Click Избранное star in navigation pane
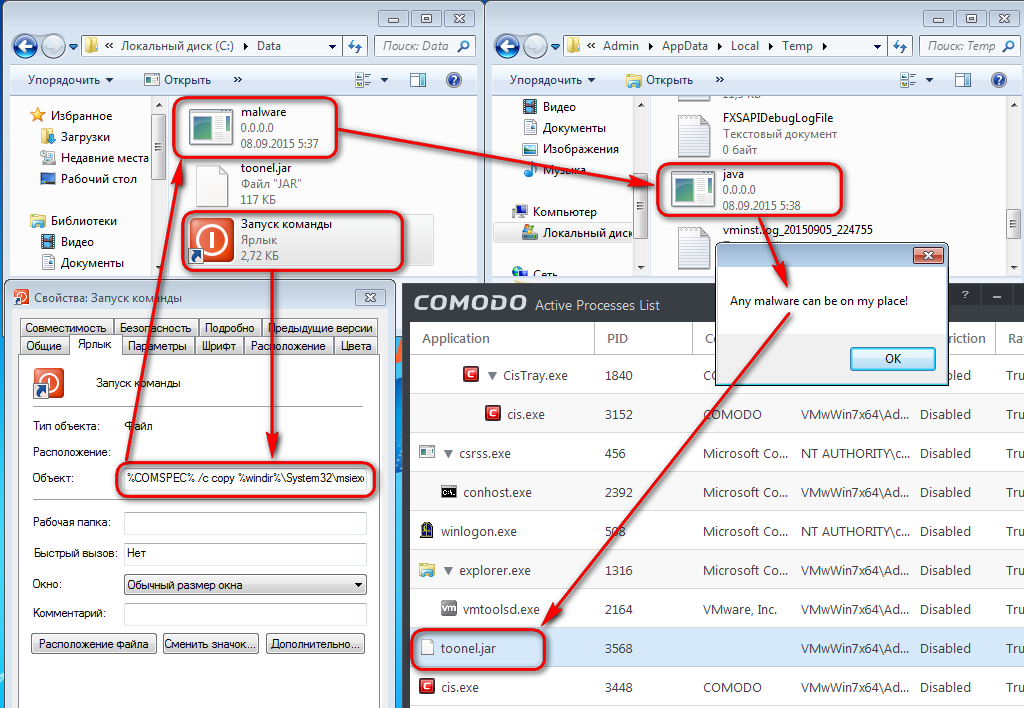Screen dimensions: 1024x708 [38, 116]
